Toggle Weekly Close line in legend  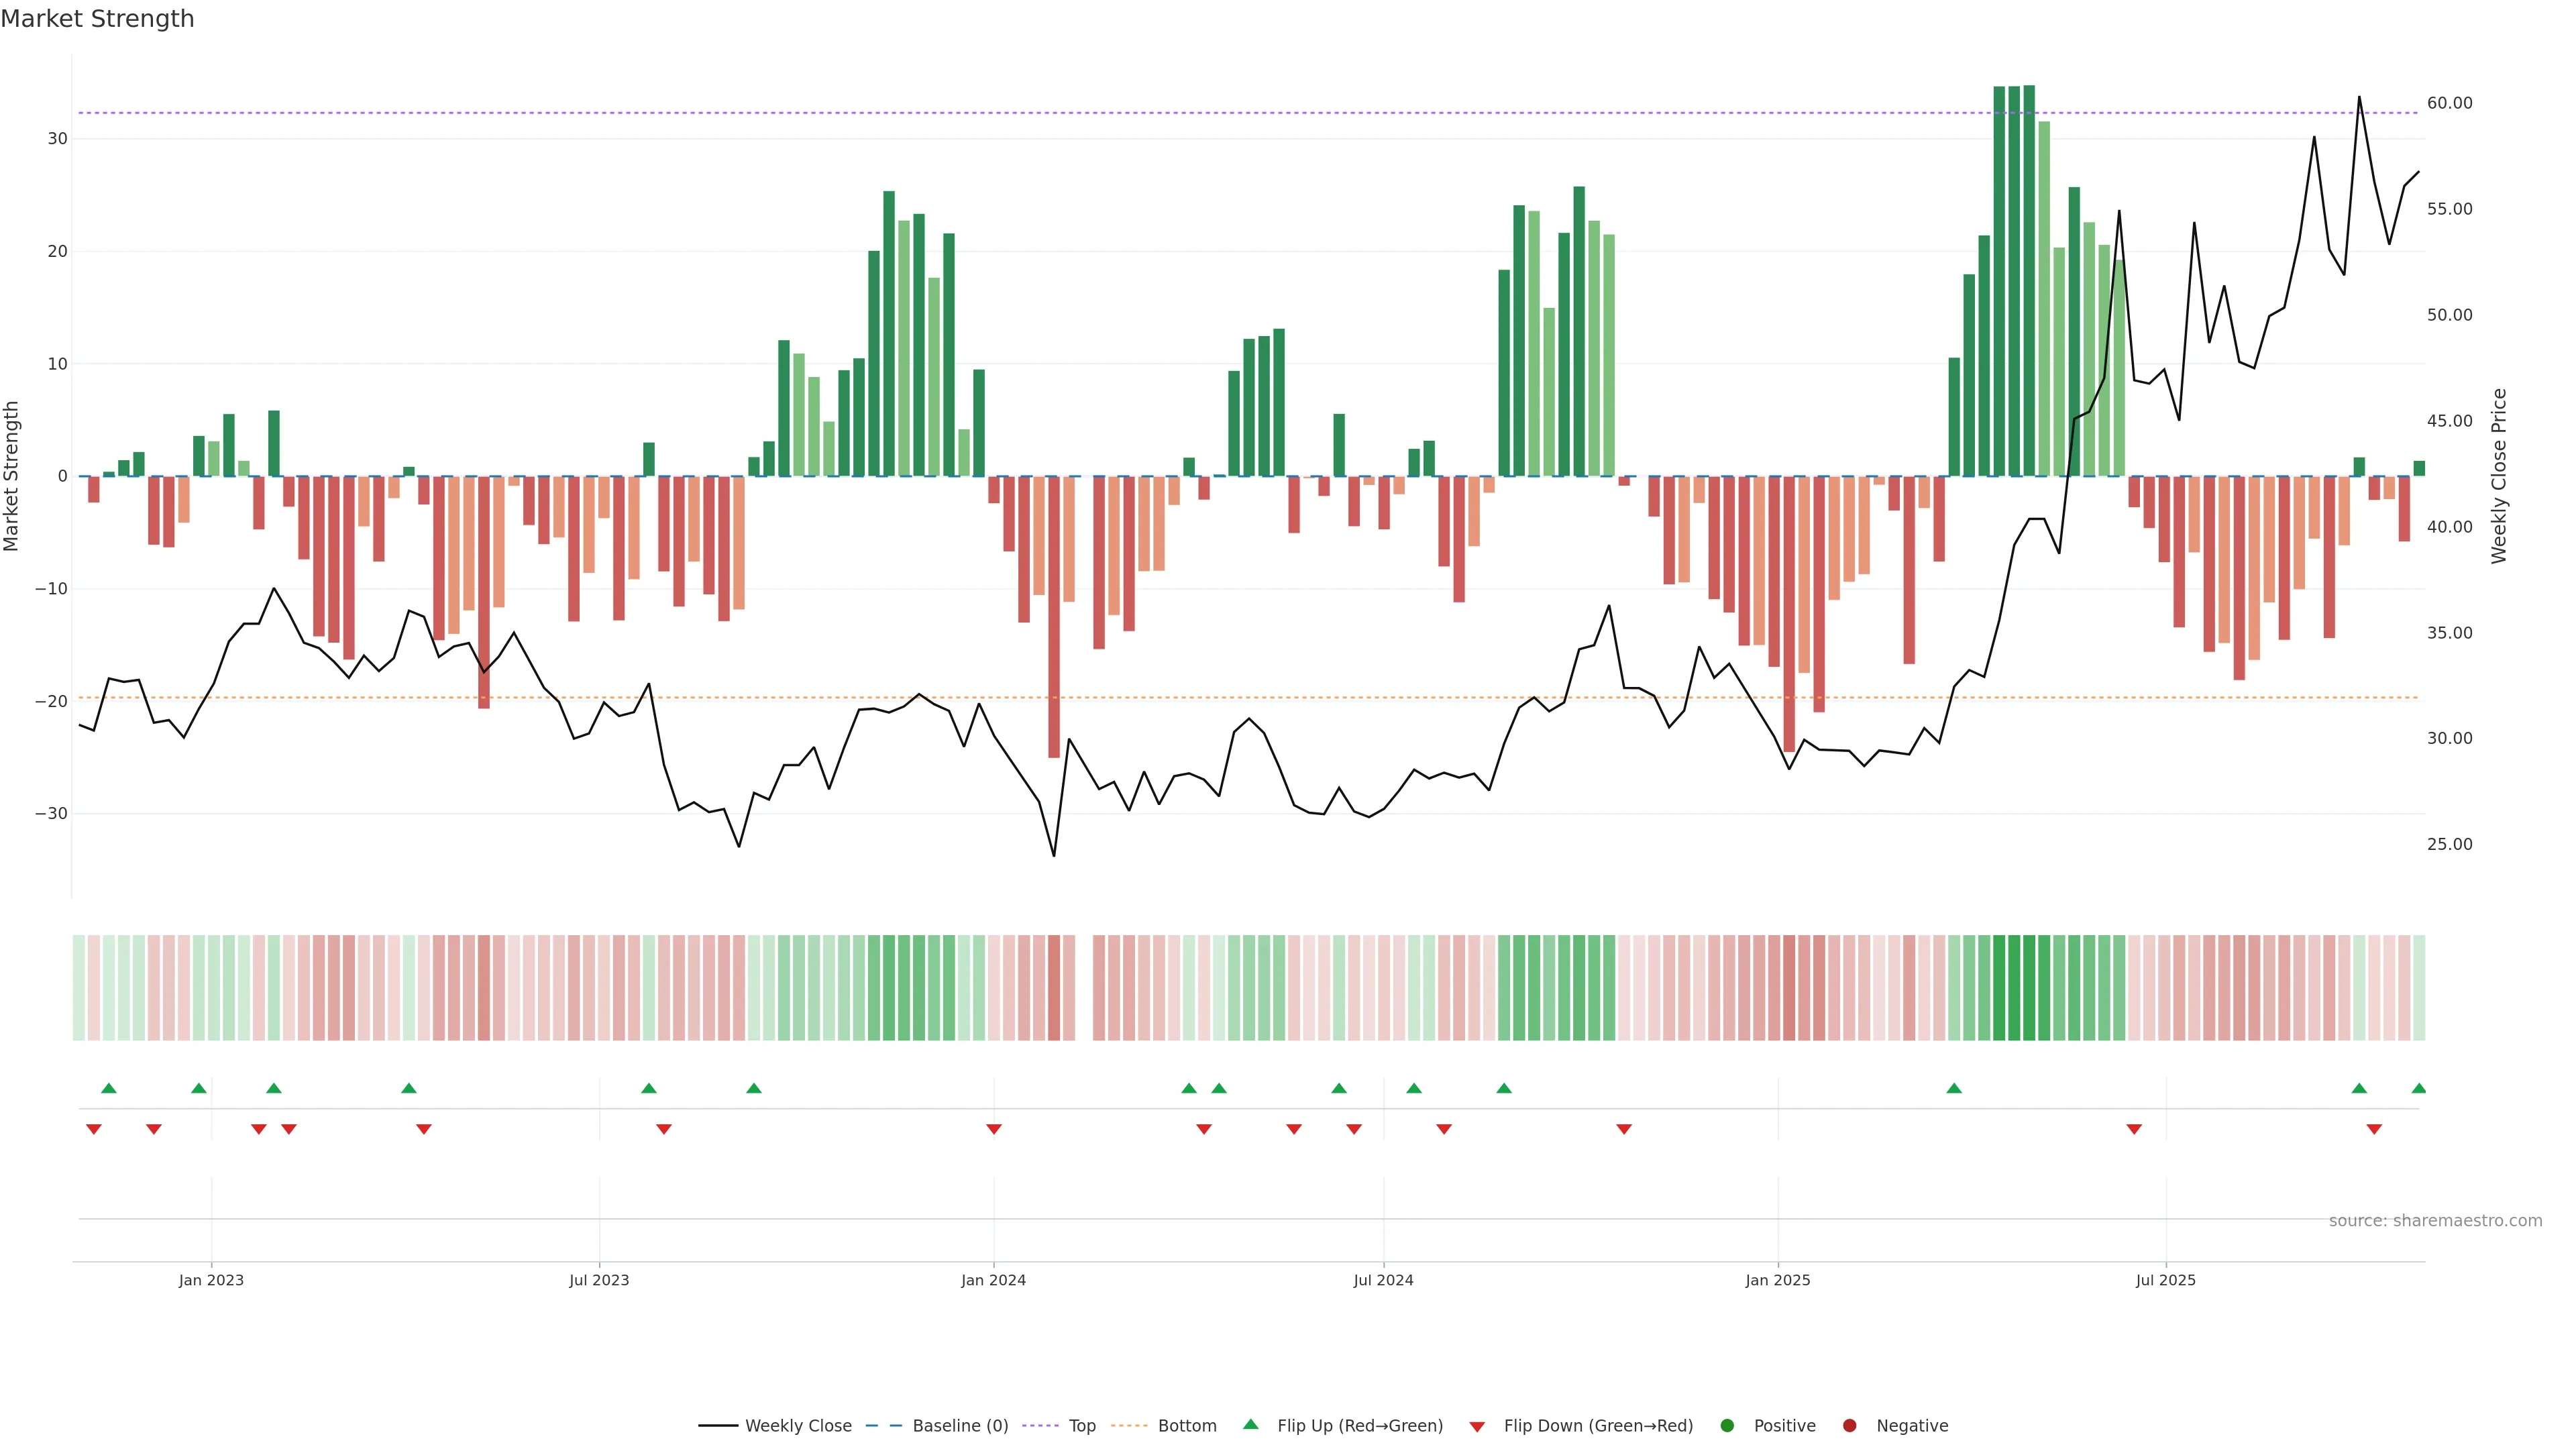pyautogui.click(x=775, y=1425)
